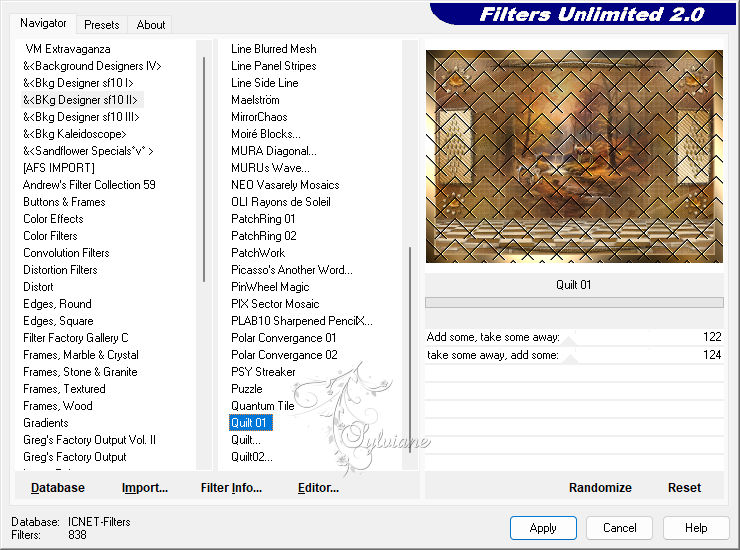
Task: Select Andrew's Filter Collection 59
Action: (x=89, y=185)
